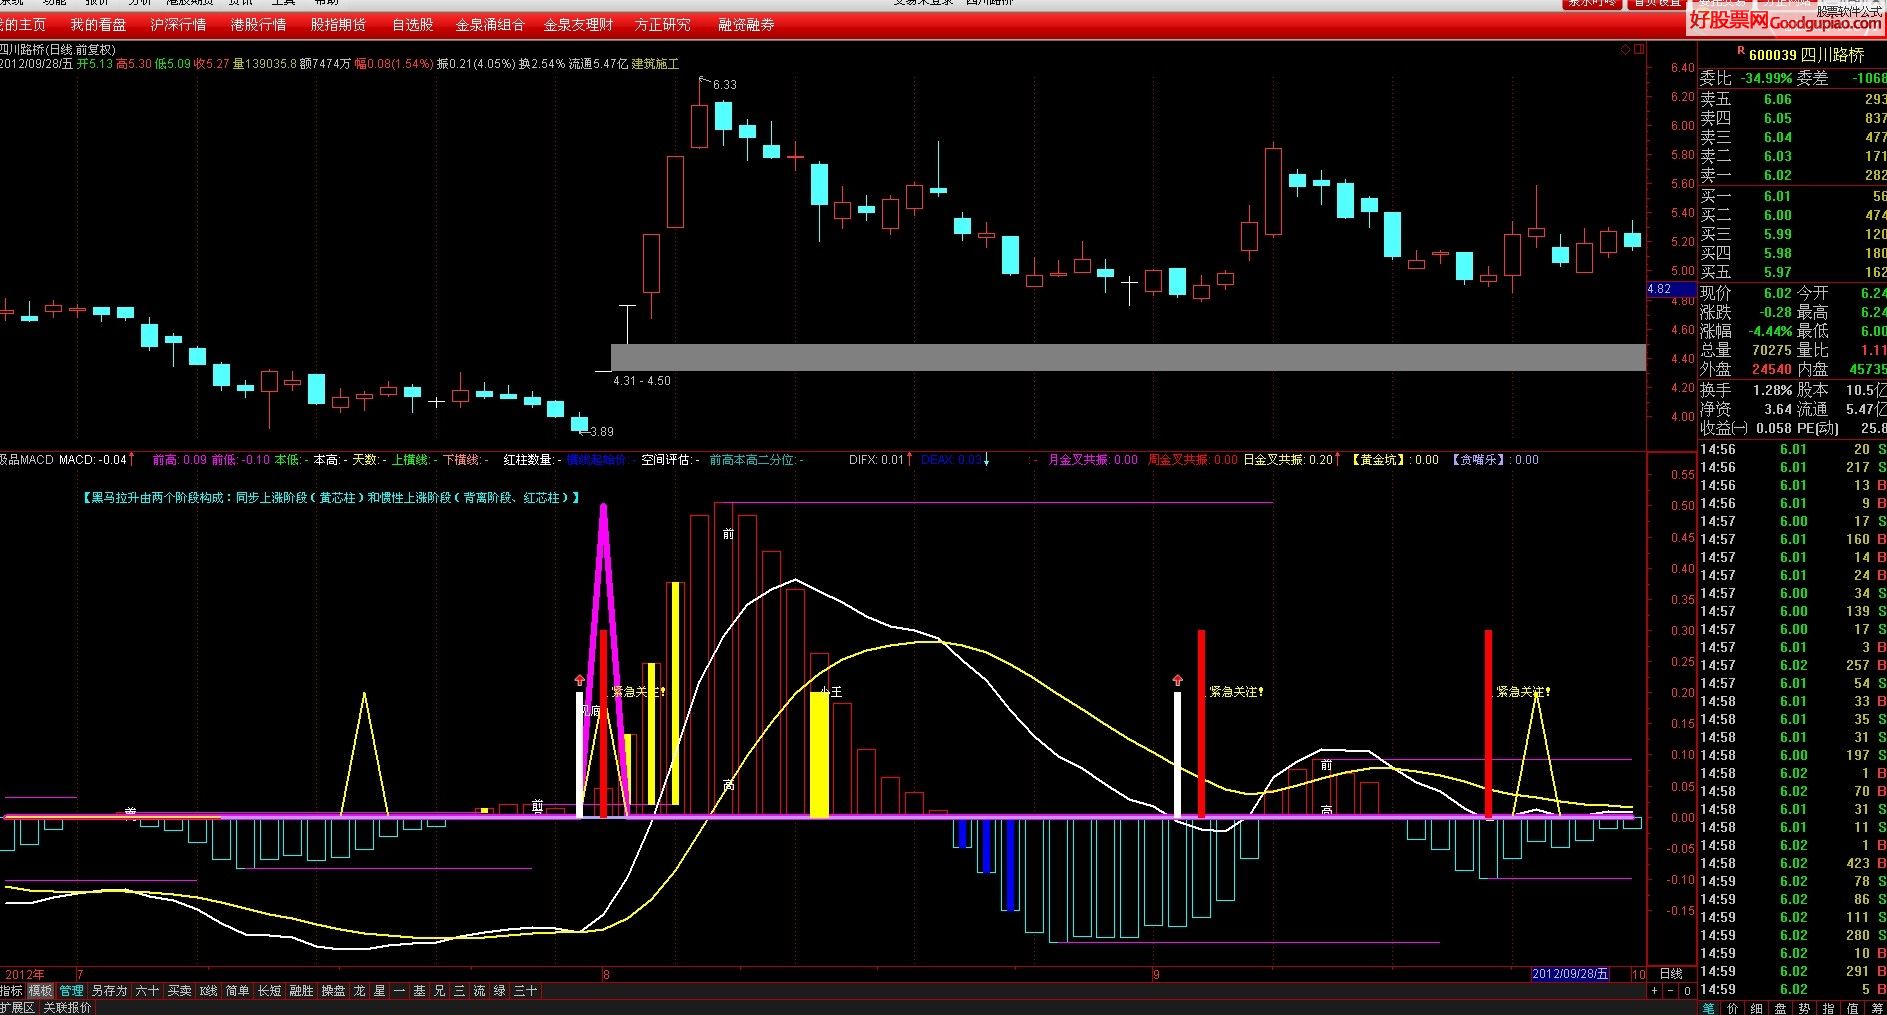The image size is (1887, 1015).
Task: Select the K线 template tab
Action: (x=208, y=991)
